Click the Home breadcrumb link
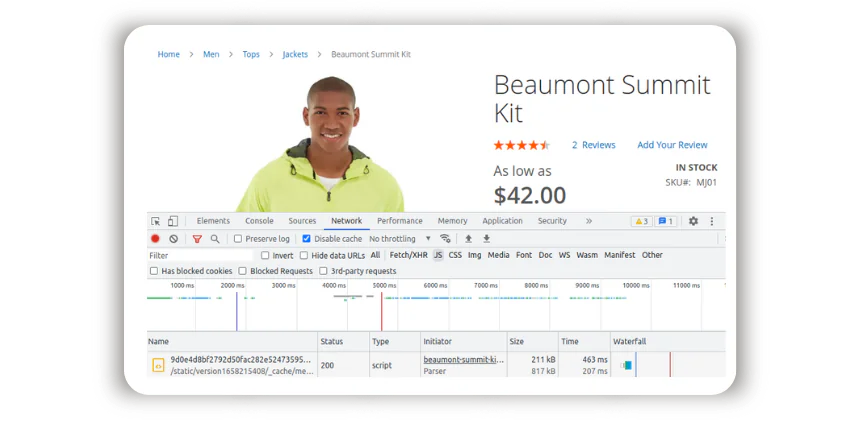This screenshot has height=425, width=853. [x=169, y=54]
